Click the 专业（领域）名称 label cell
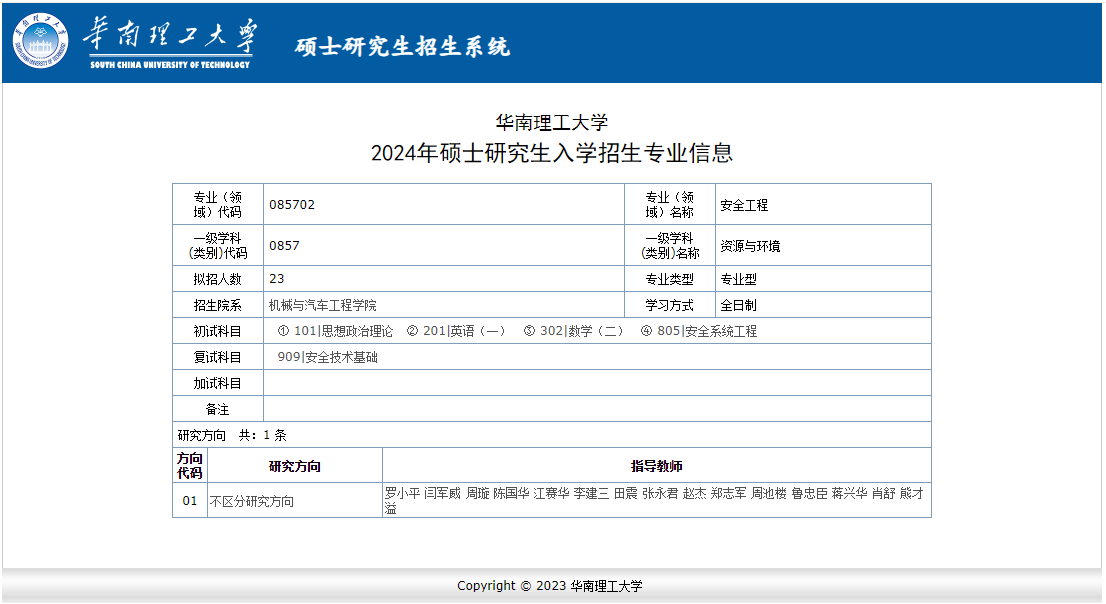The image size is (1106, 604). click(670, 205)
